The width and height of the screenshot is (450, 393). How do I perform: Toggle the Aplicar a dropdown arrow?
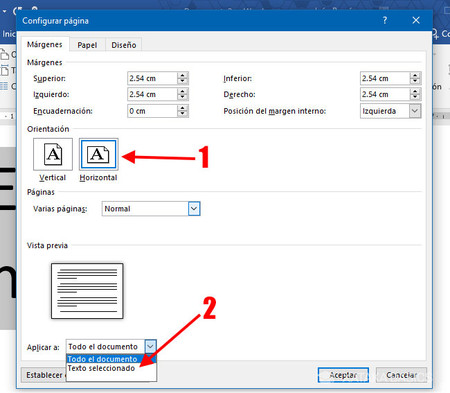151,347
